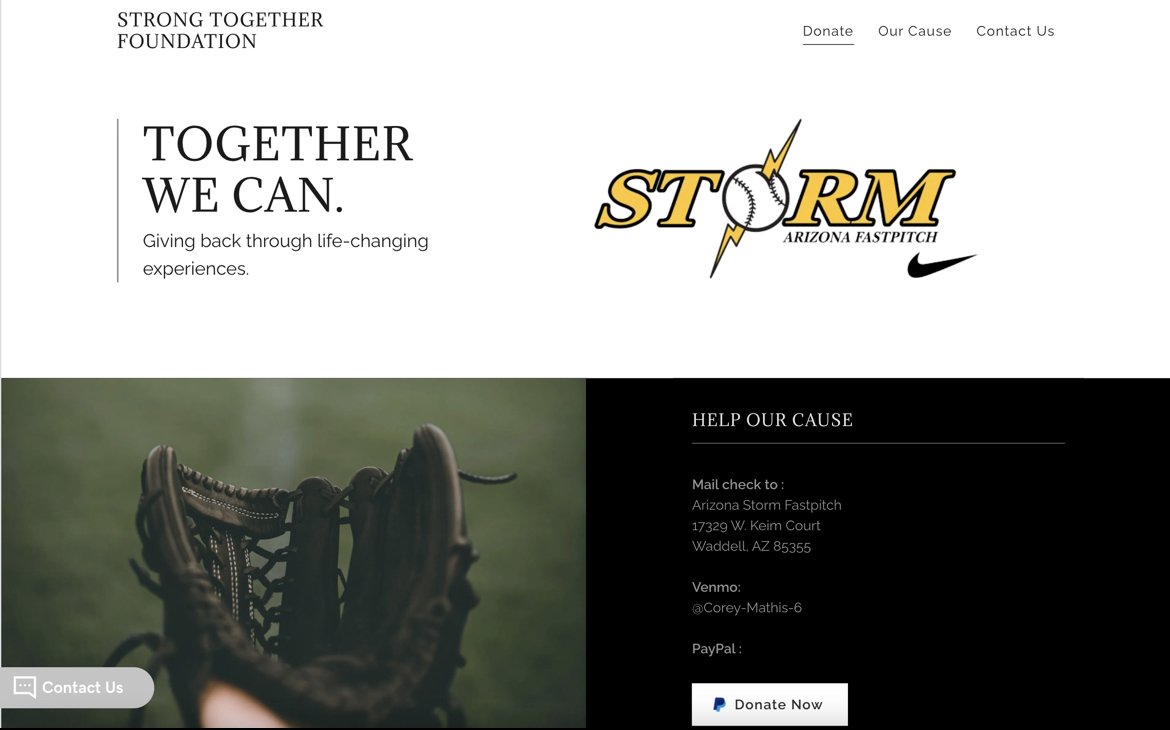This screenshot has height=730, width=1170.
Task: Click the softball icon in Storm logo
Action: click(755, 197)
